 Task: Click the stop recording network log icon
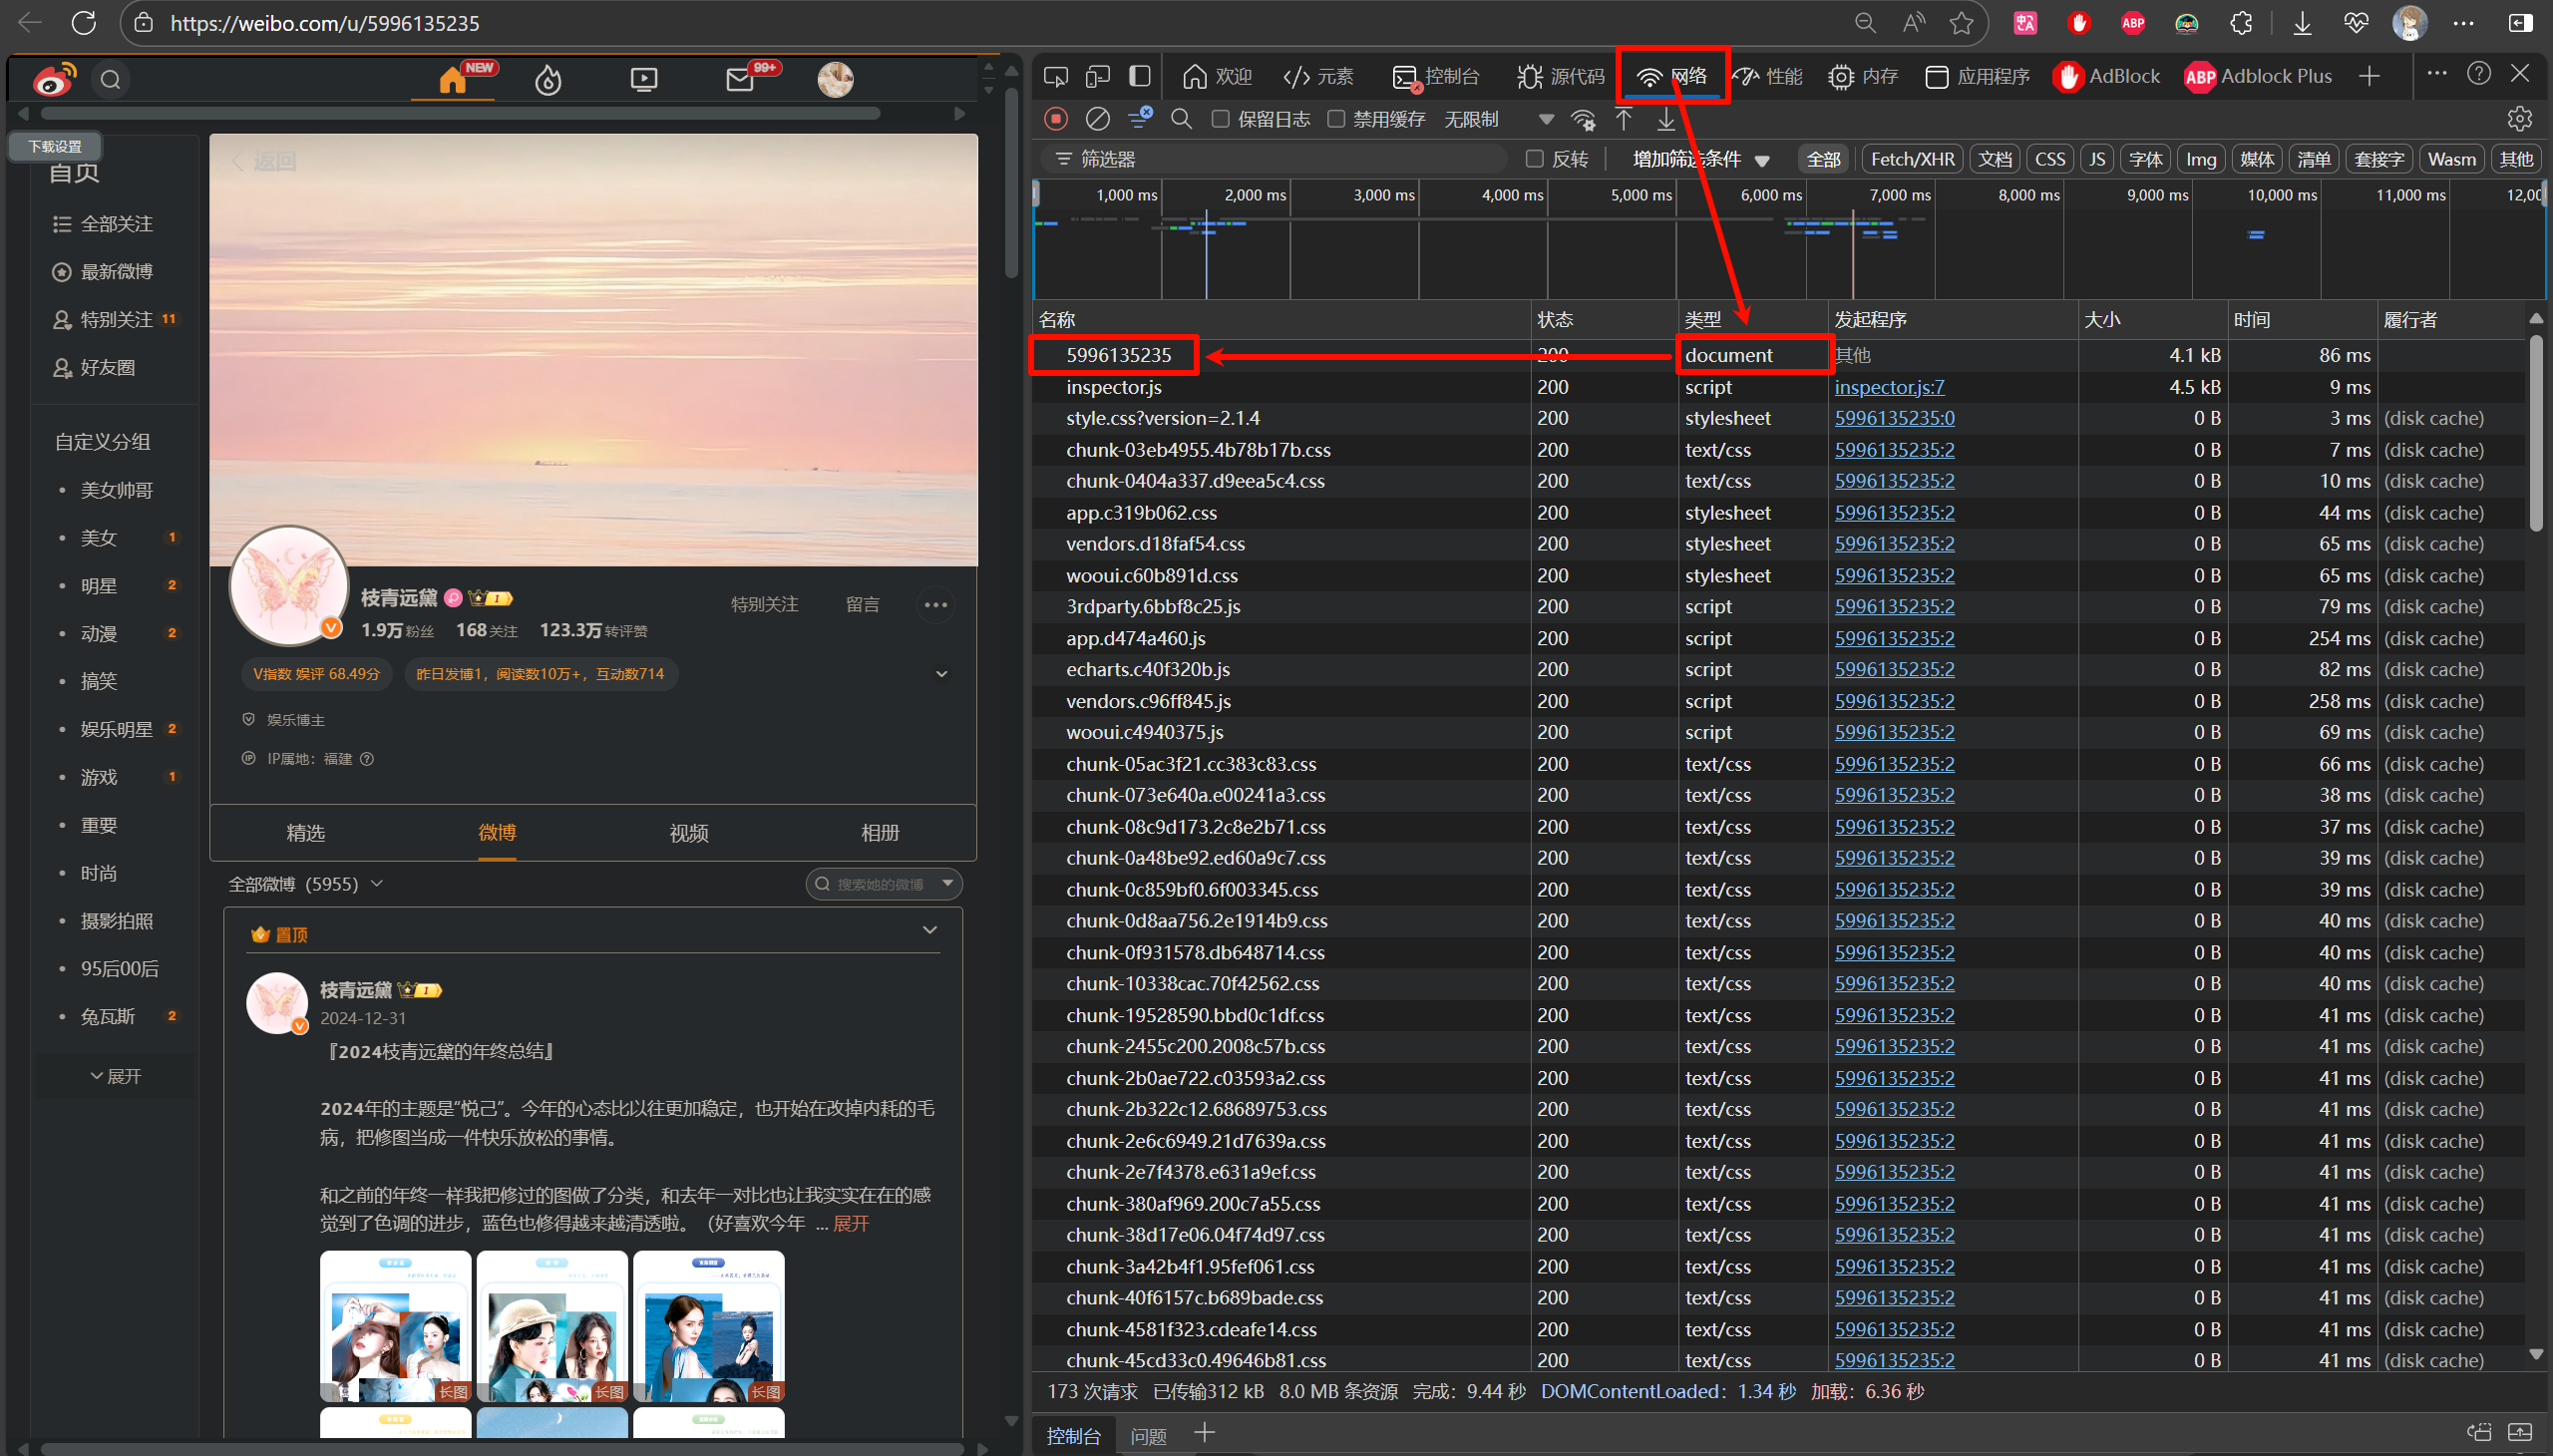[x=1055, y=119]
